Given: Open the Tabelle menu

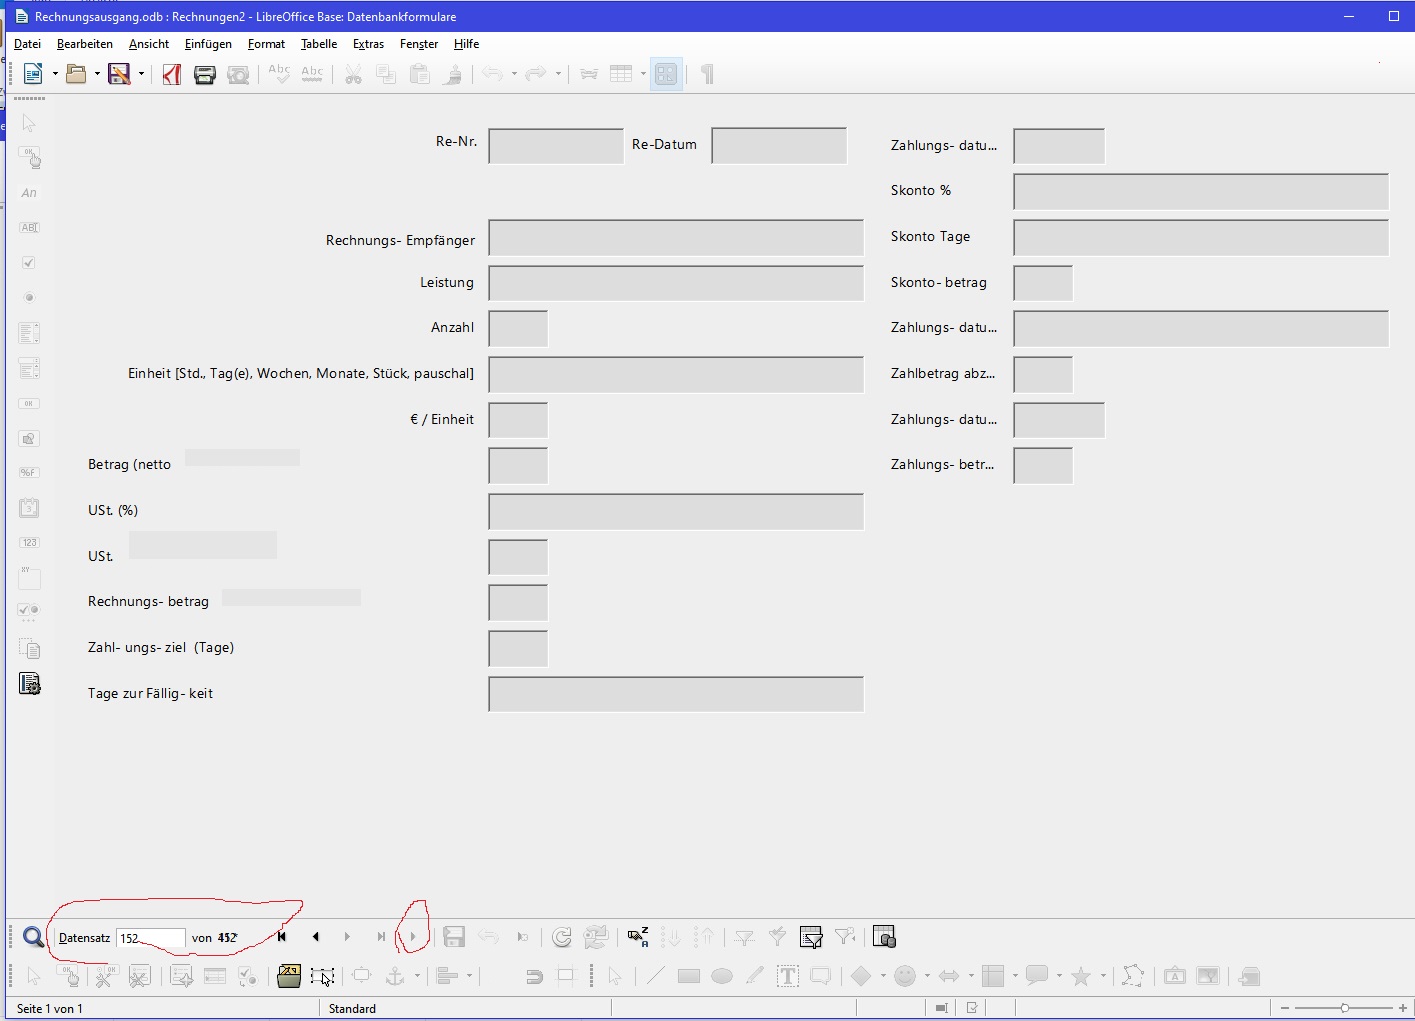Looking at the screenshot, I should click(x=319, y=44).
